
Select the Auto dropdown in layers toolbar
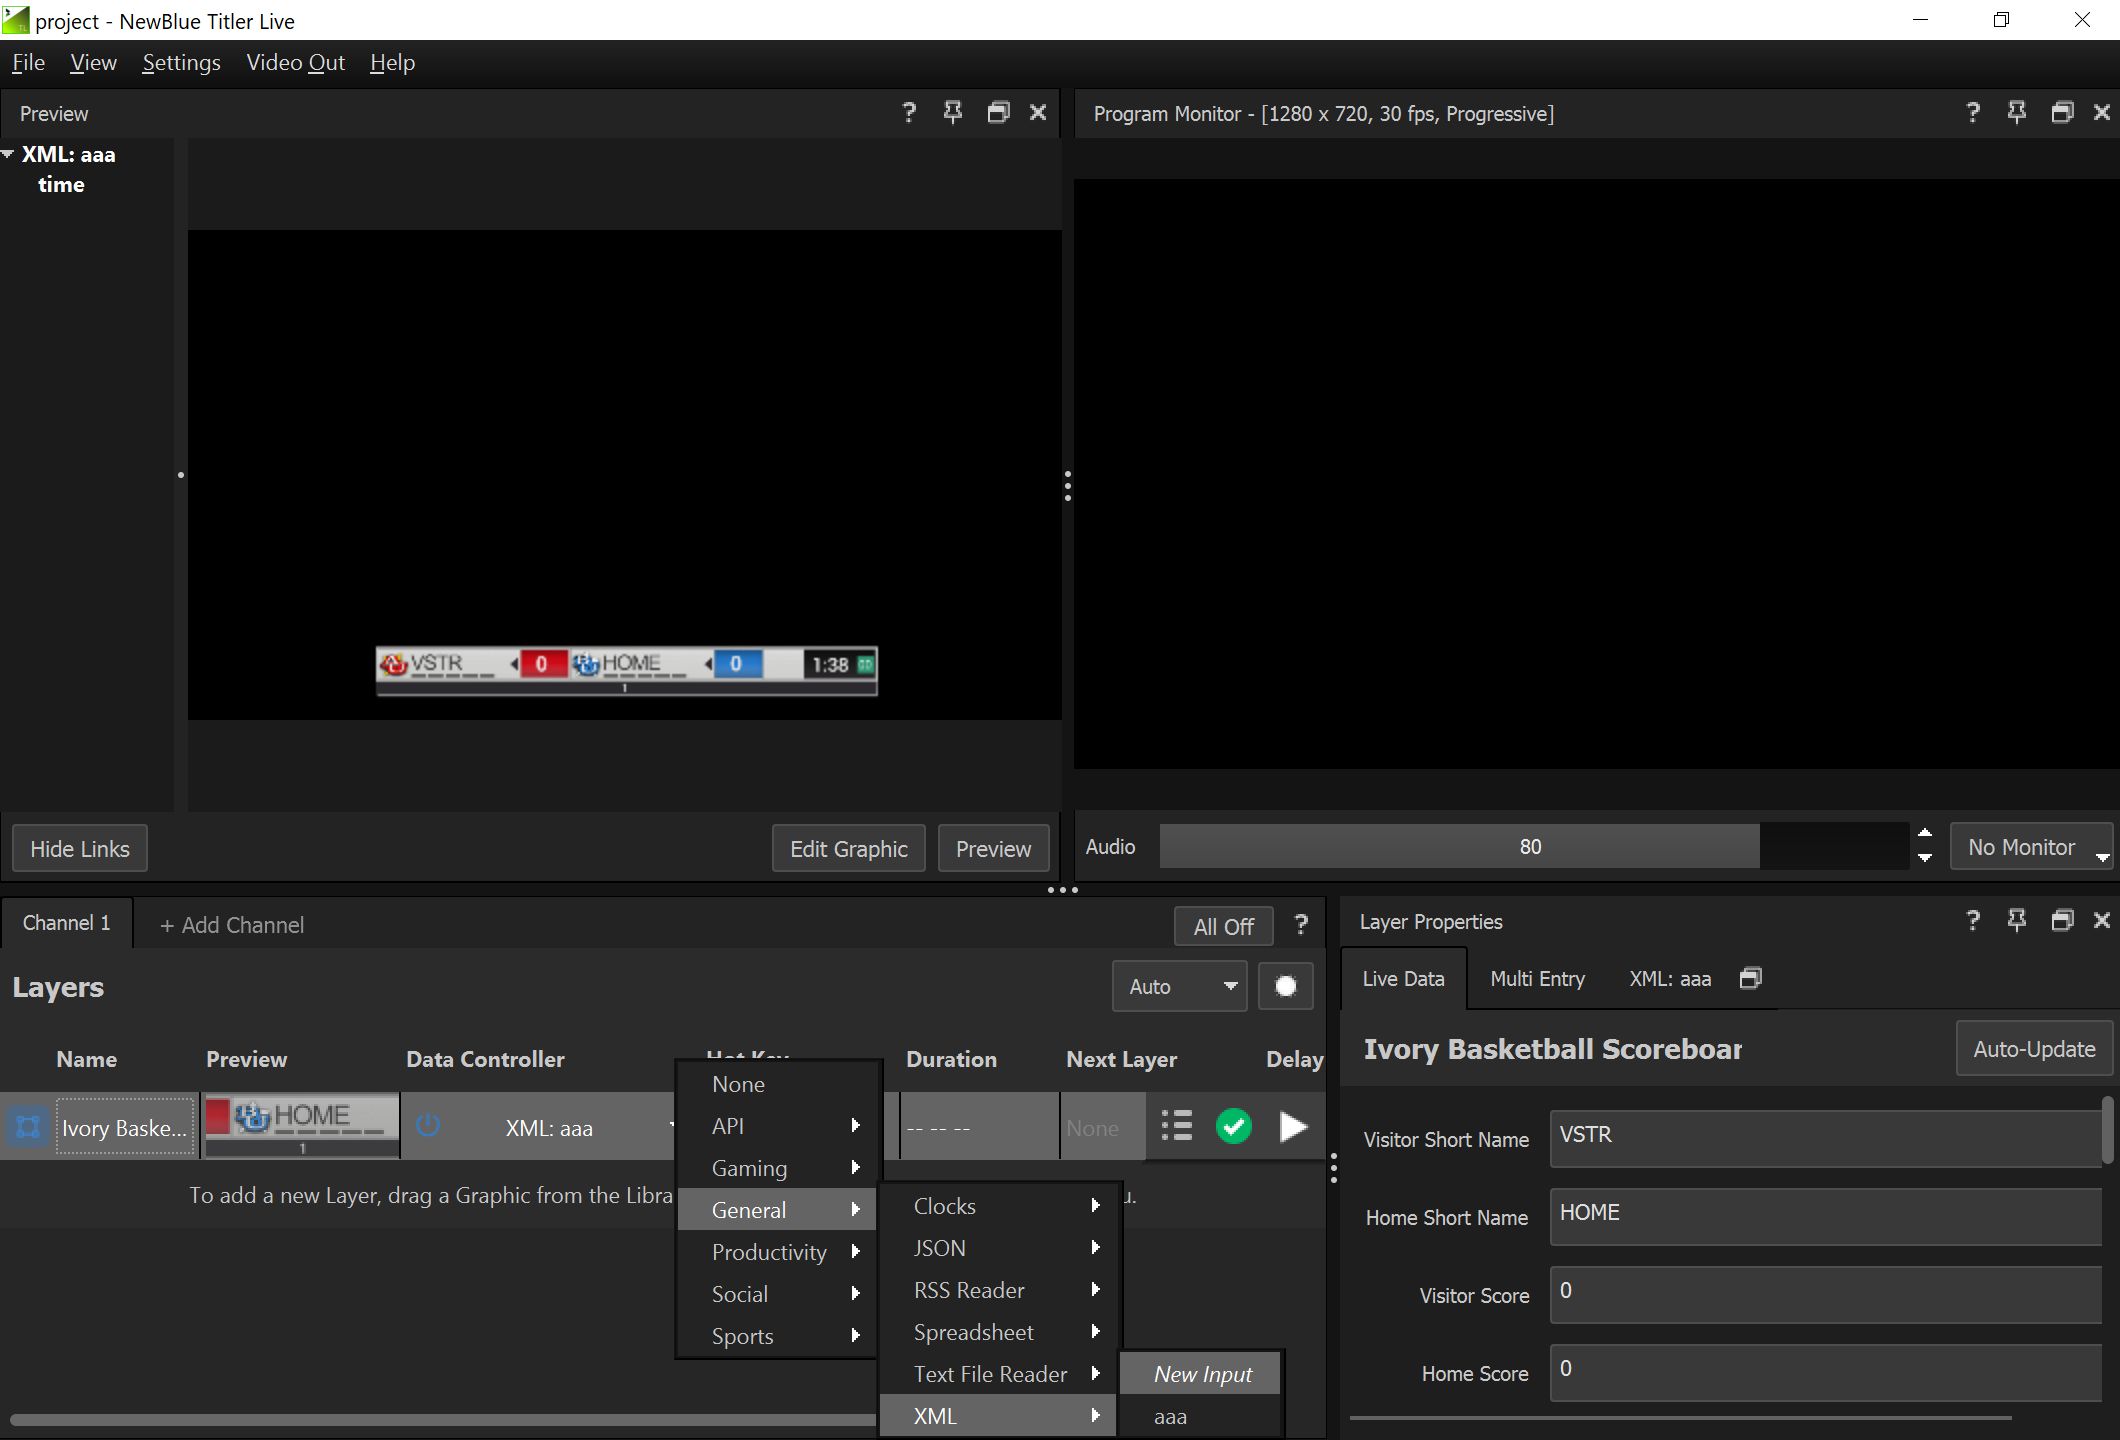[1177, 985]
